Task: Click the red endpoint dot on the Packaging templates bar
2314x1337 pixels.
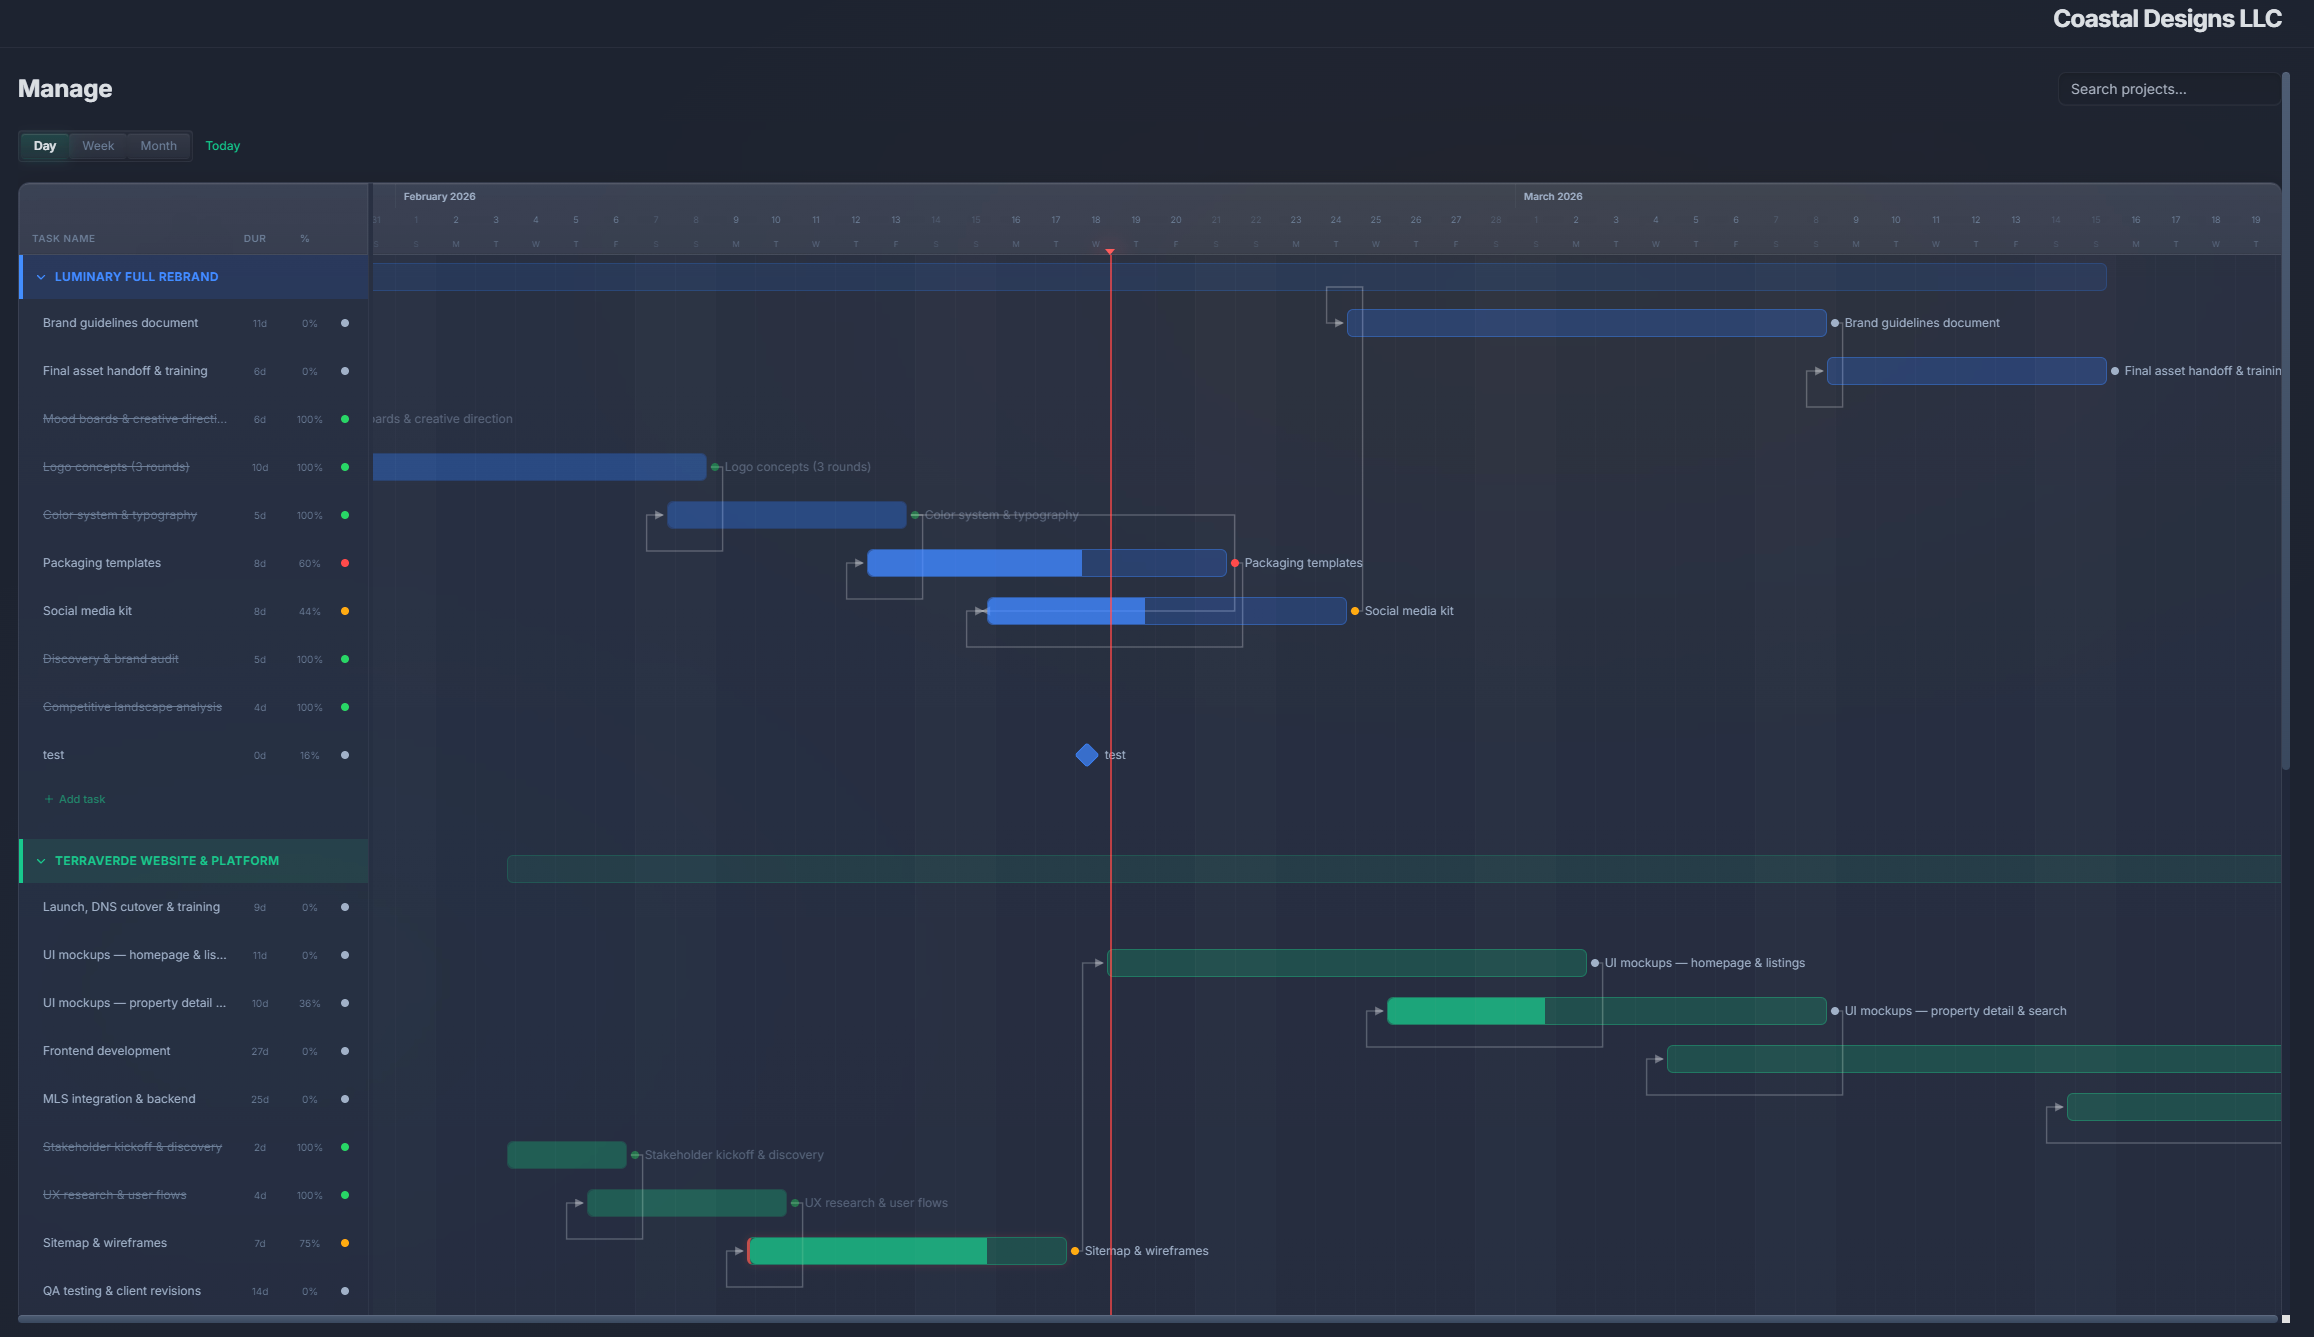Action: [x=1236, y=563]
